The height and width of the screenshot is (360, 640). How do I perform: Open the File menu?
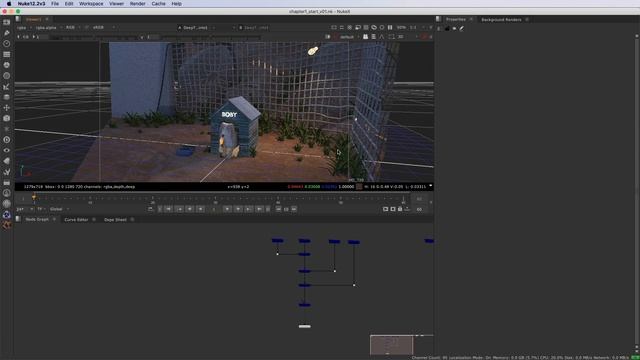click(55, 4)
